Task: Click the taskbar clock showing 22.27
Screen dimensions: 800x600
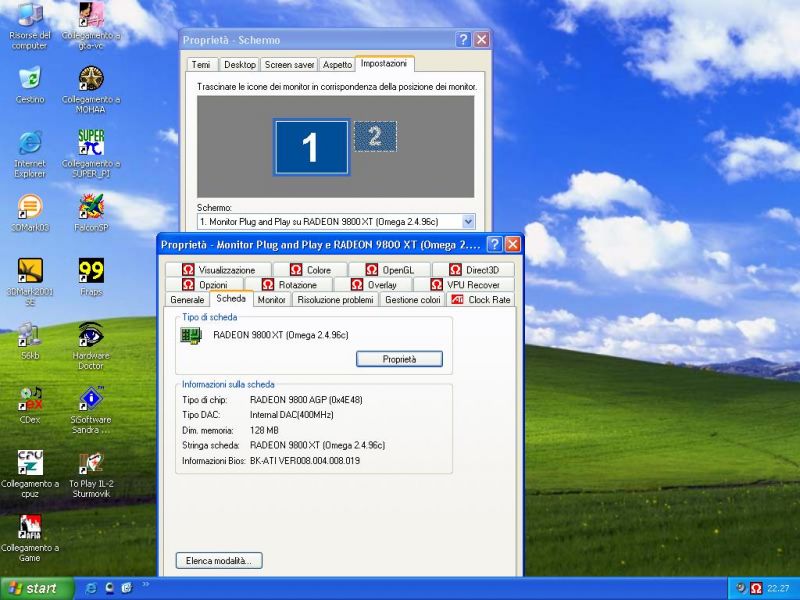Action: [x=778, y=588]
